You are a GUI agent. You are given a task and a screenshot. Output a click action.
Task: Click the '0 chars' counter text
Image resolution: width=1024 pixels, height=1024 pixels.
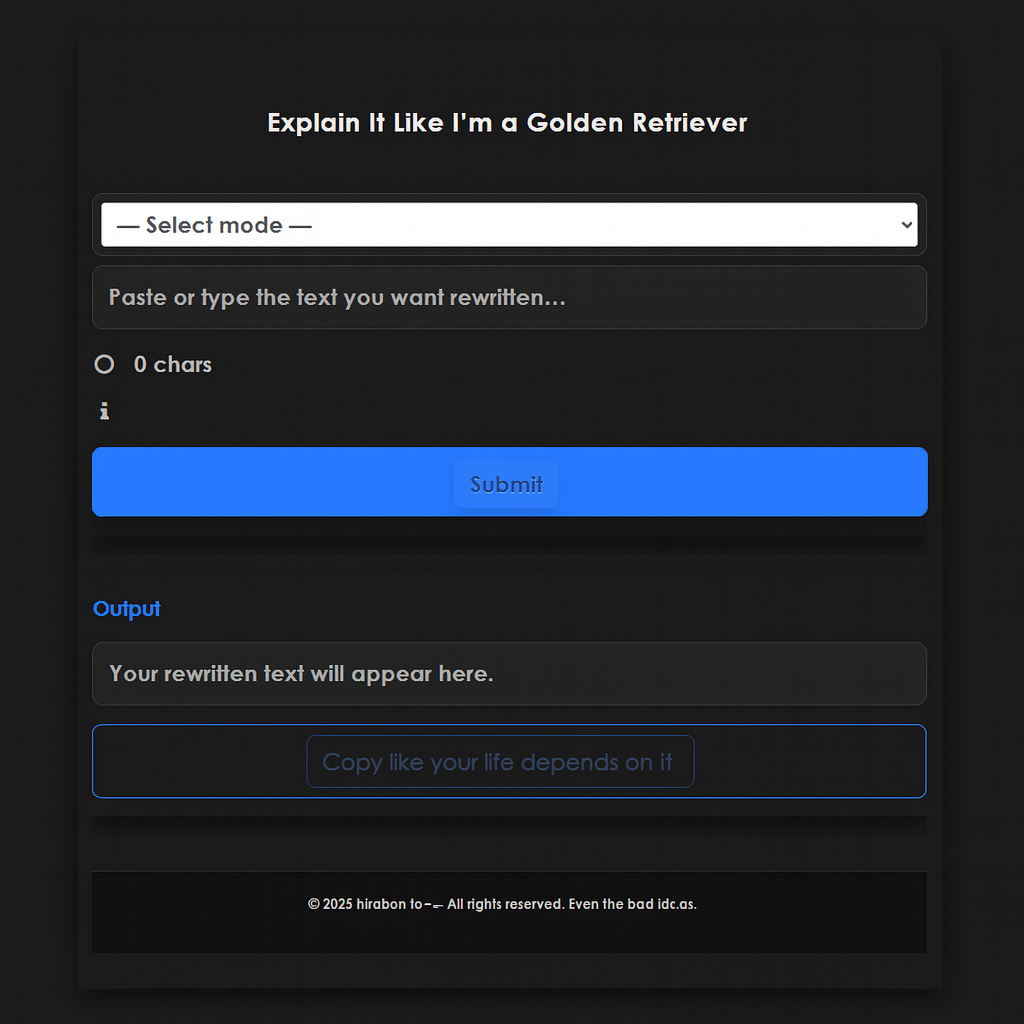[172, 364]
